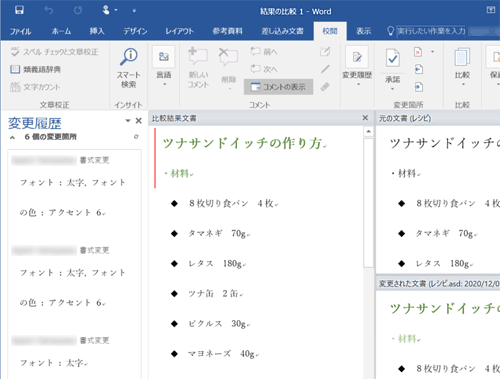Click the scroll up arrow in 比較結果文書
Image resolution: width=500 pixels, height=379 pixels.
368,131
